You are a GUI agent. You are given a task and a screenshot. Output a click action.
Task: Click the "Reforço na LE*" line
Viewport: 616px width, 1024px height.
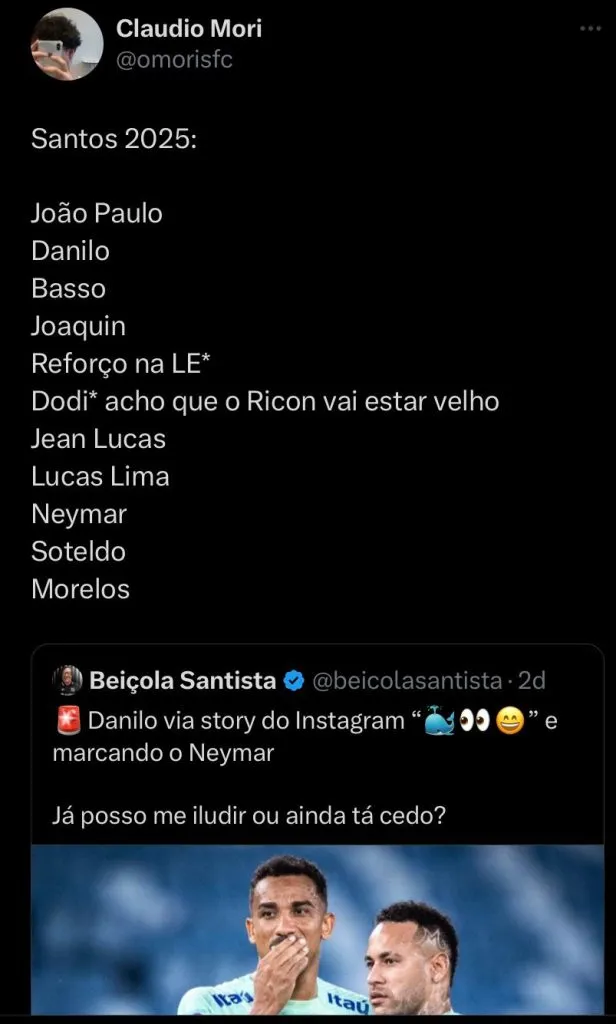click(x=119, y=364)
